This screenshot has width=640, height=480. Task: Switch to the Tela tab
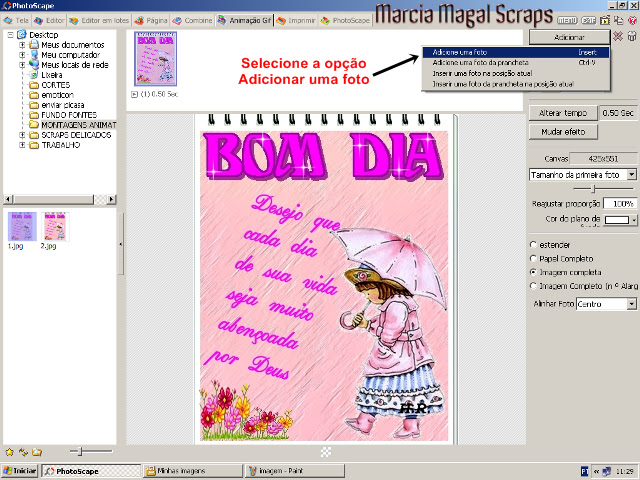coord(16,20)
